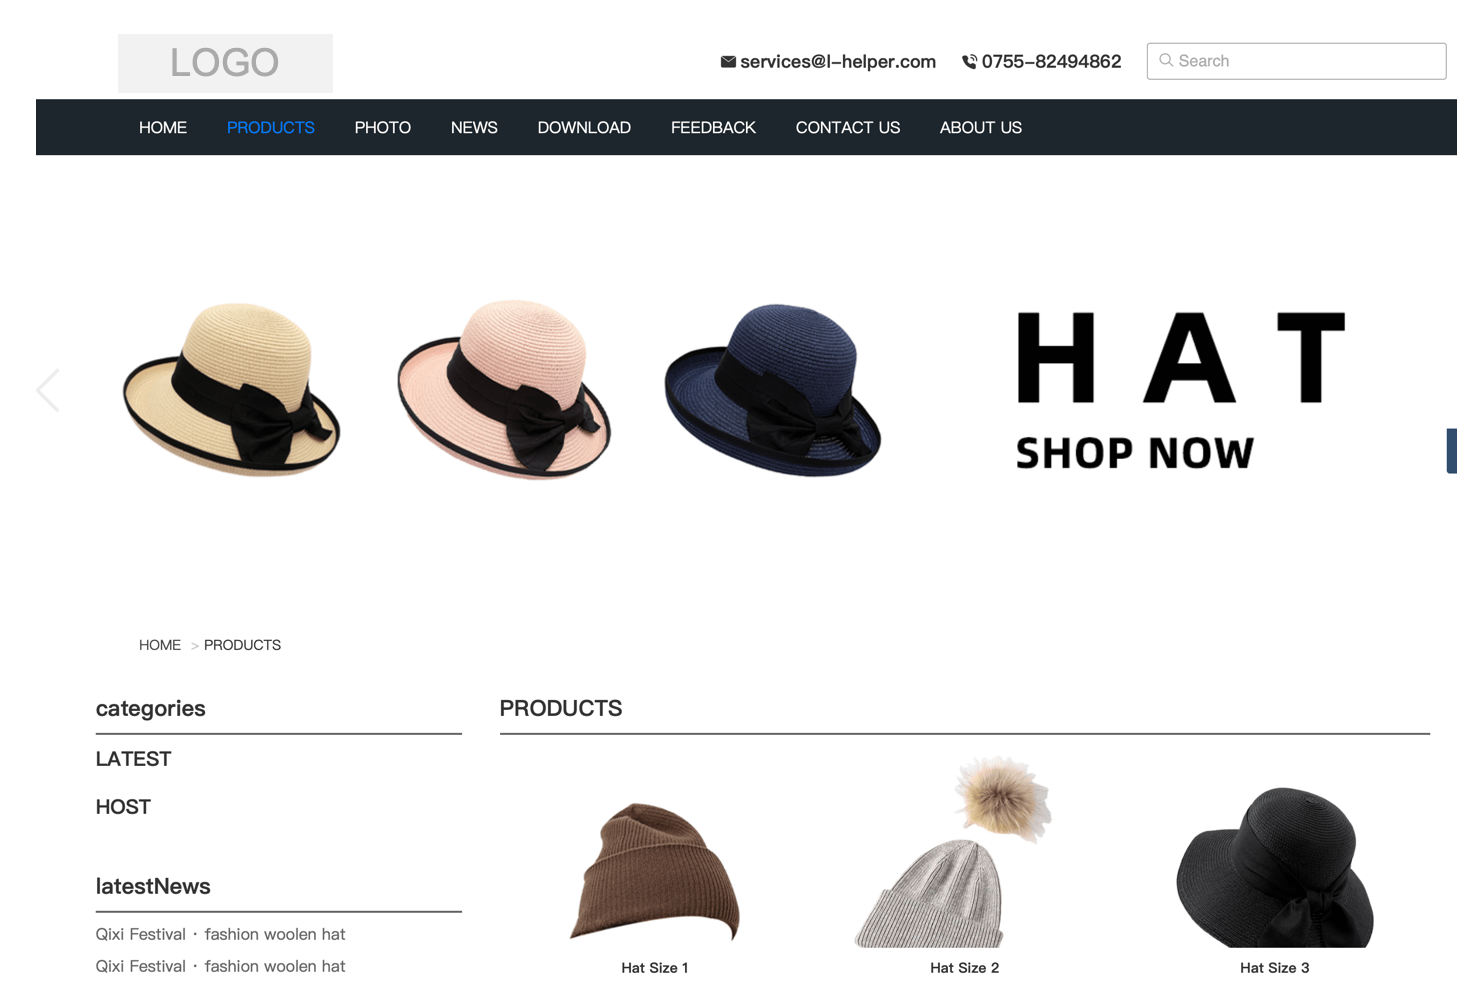Click the HAT SHOP NOW banner text
Screen dimensions: 1457x983
point(1180,390)
